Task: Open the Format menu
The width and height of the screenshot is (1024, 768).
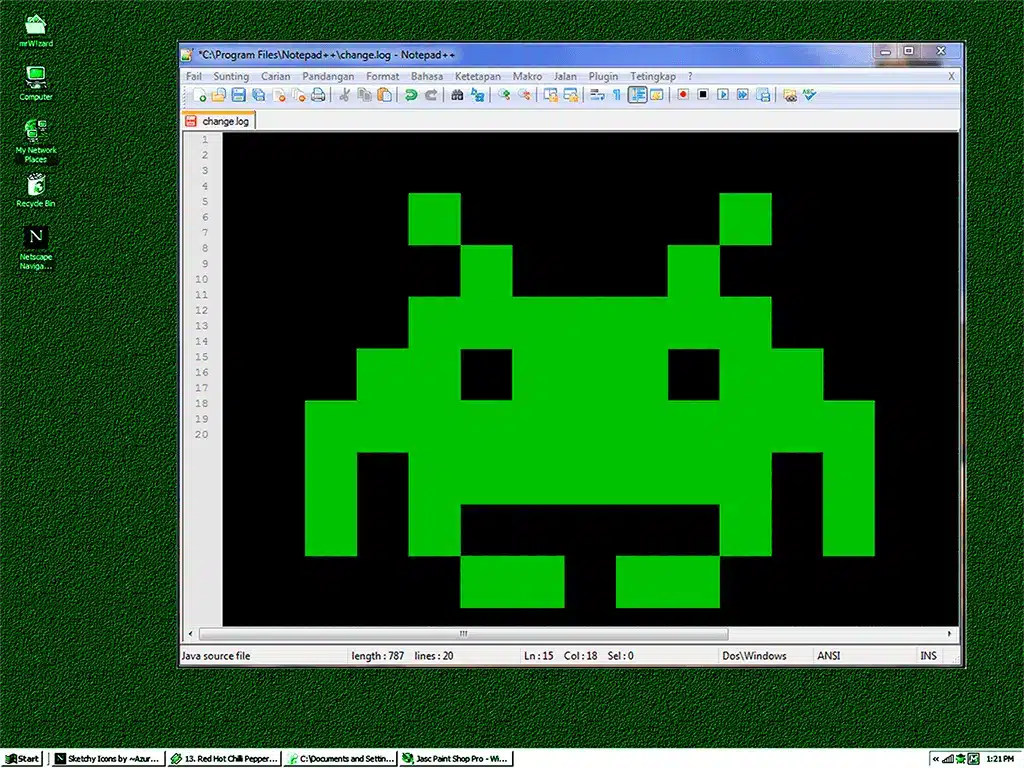Action: 382,76
